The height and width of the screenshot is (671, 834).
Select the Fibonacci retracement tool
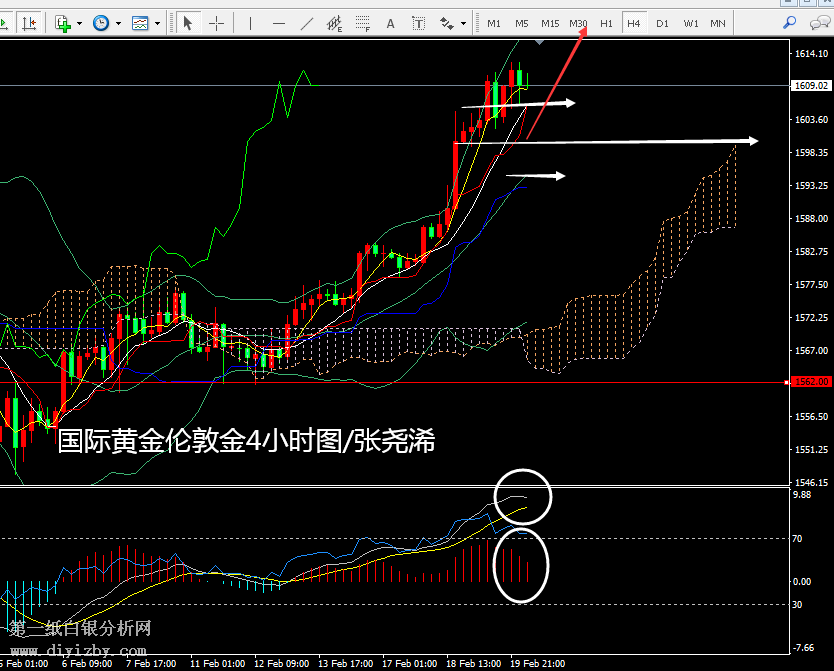[363, 23]
